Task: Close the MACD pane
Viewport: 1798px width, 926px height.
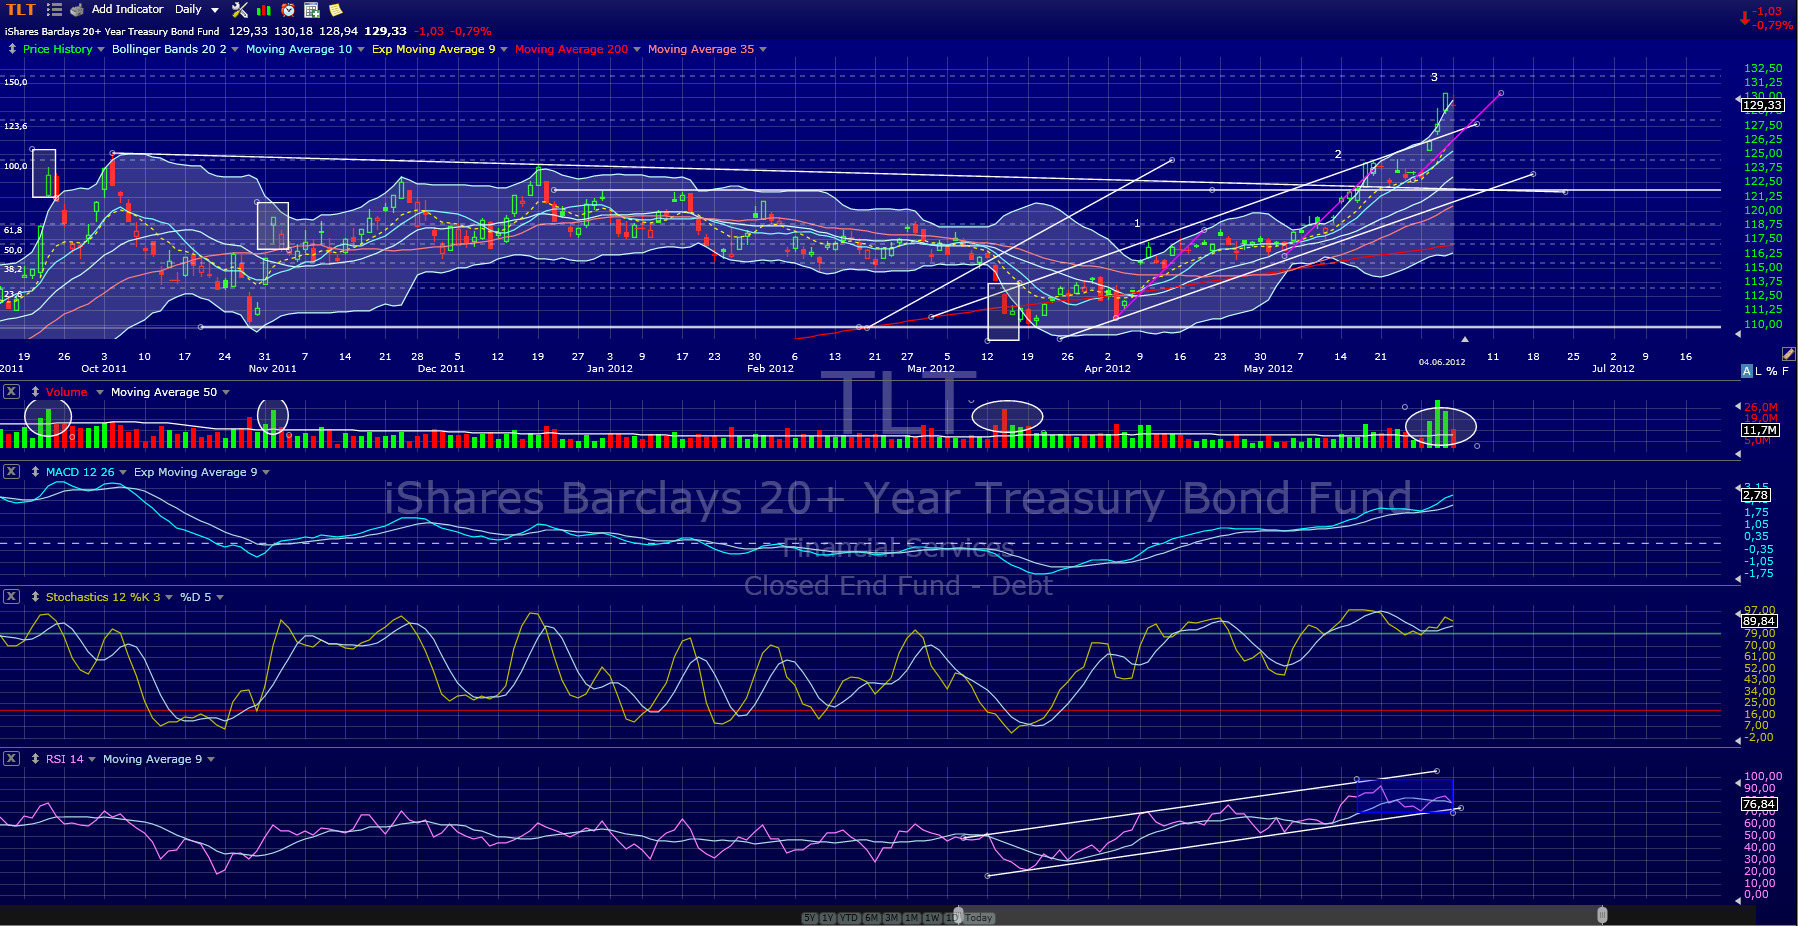Action: click(x=11, y=472)
